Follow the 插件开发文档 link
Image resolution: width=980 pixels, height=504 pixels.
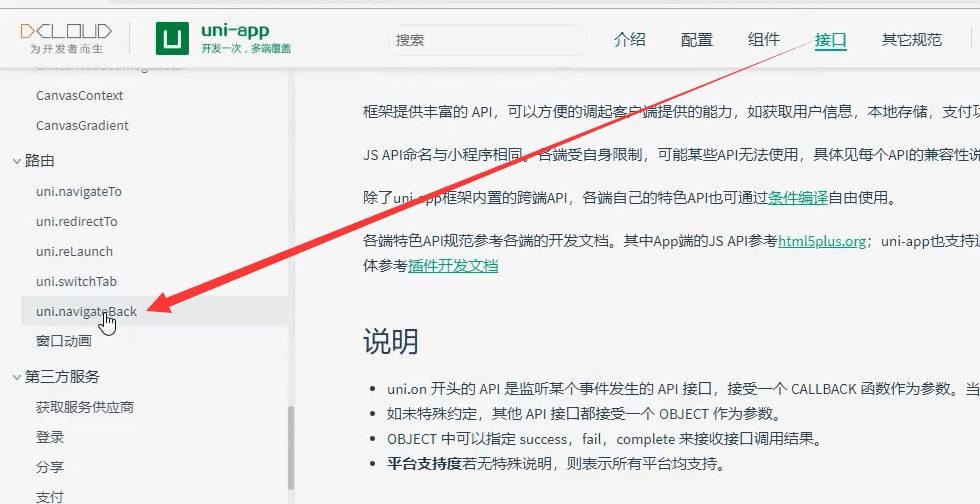(452, 265)
